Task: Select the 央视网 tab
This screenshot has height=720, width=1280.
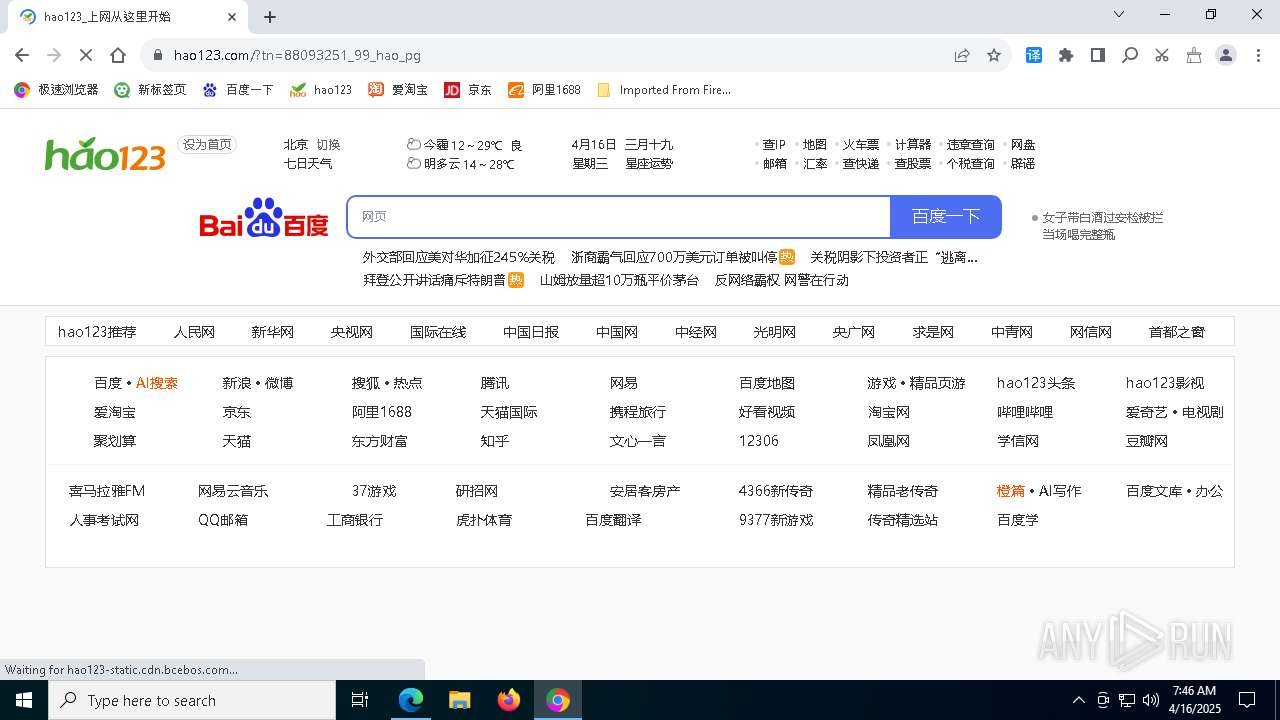Action: click(352, 332)
